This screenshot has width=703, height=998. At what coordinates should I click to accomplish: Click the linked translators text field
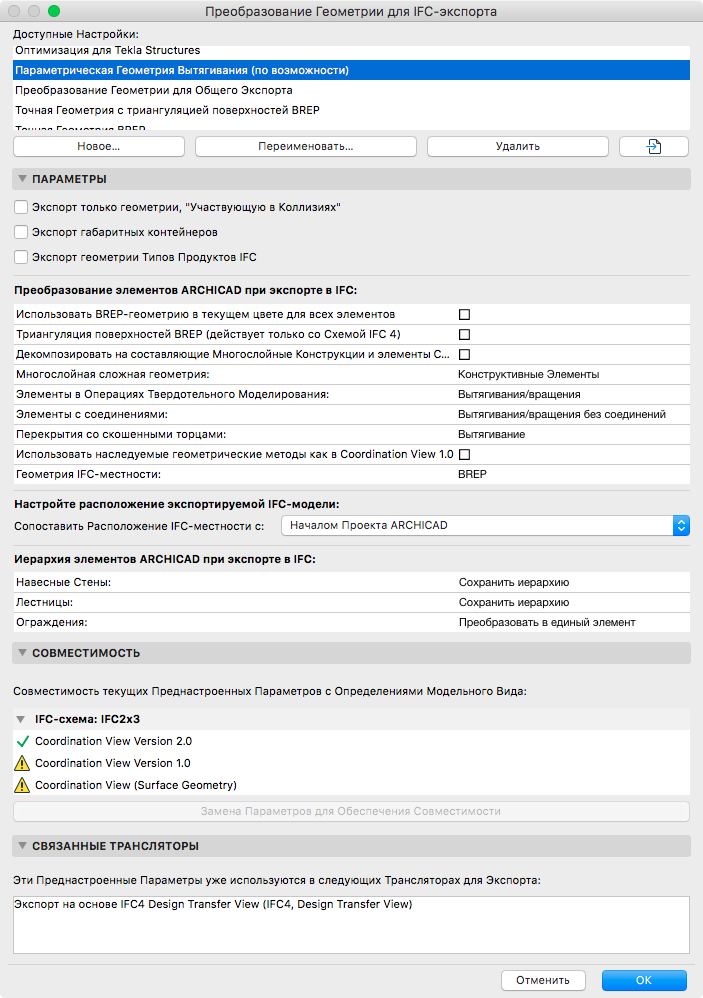coord(351,924)
